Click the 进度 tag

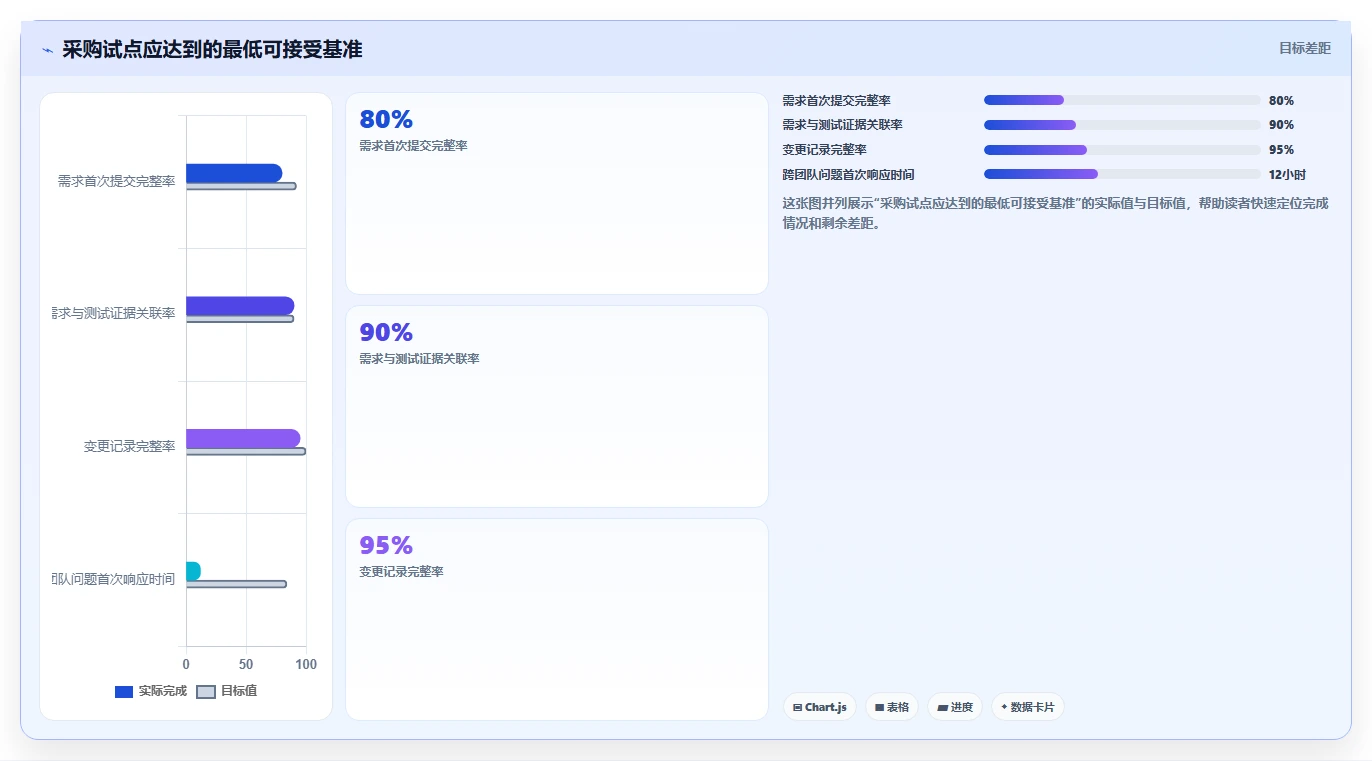point(955,707)
